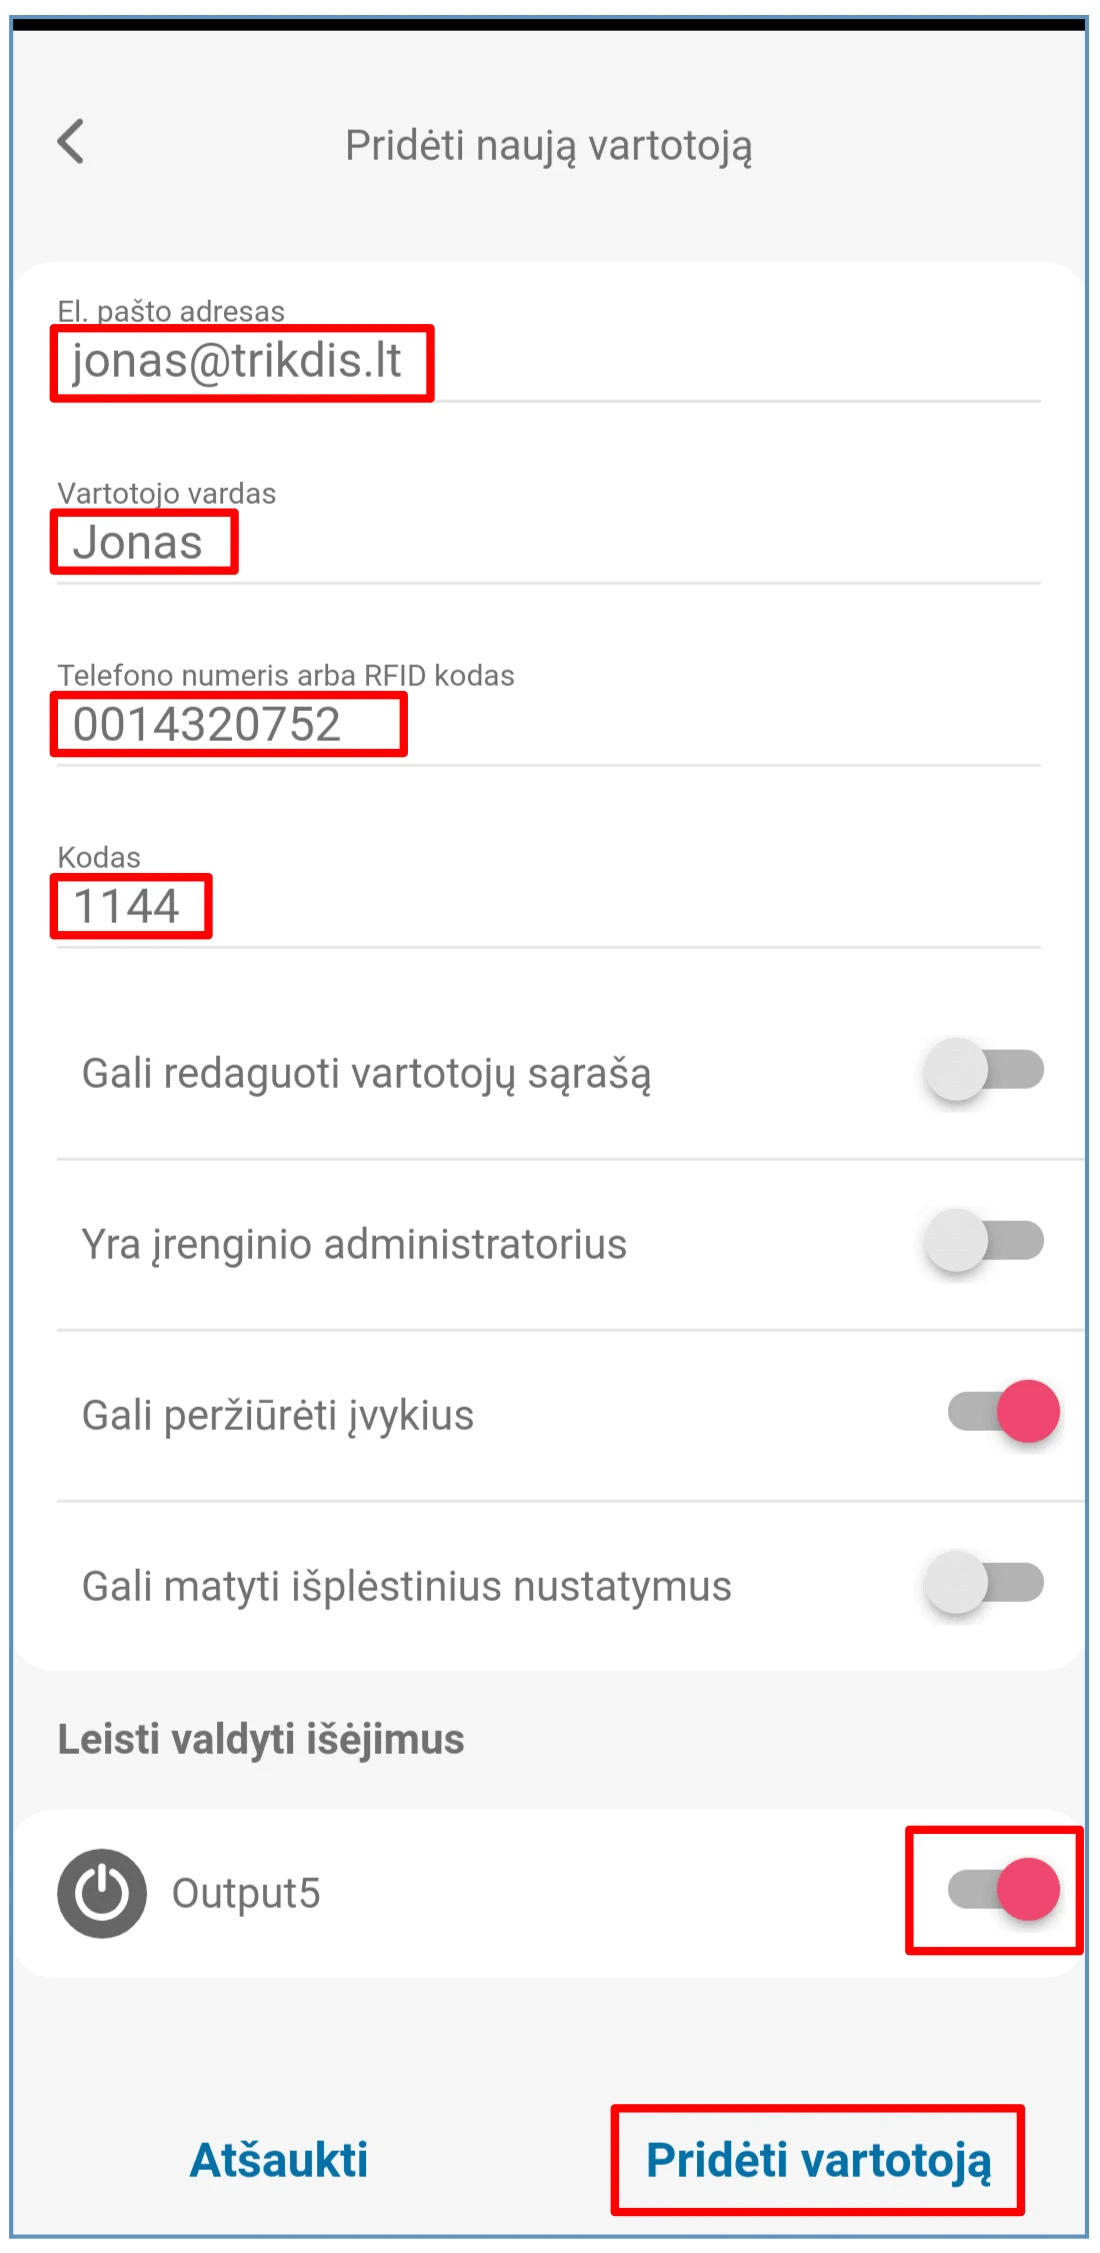The width and height of the screenshot is (1100, 2253).
Task: Disable 'Gali peržiūrėti įvykius' switch
Action: 1003,1412
